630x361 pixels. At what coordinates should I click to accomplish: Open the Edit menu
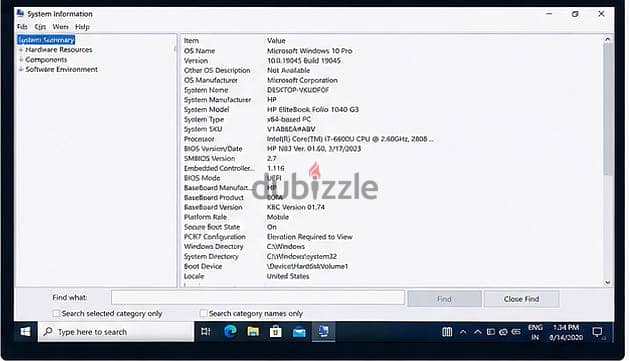tap(40, 27)
